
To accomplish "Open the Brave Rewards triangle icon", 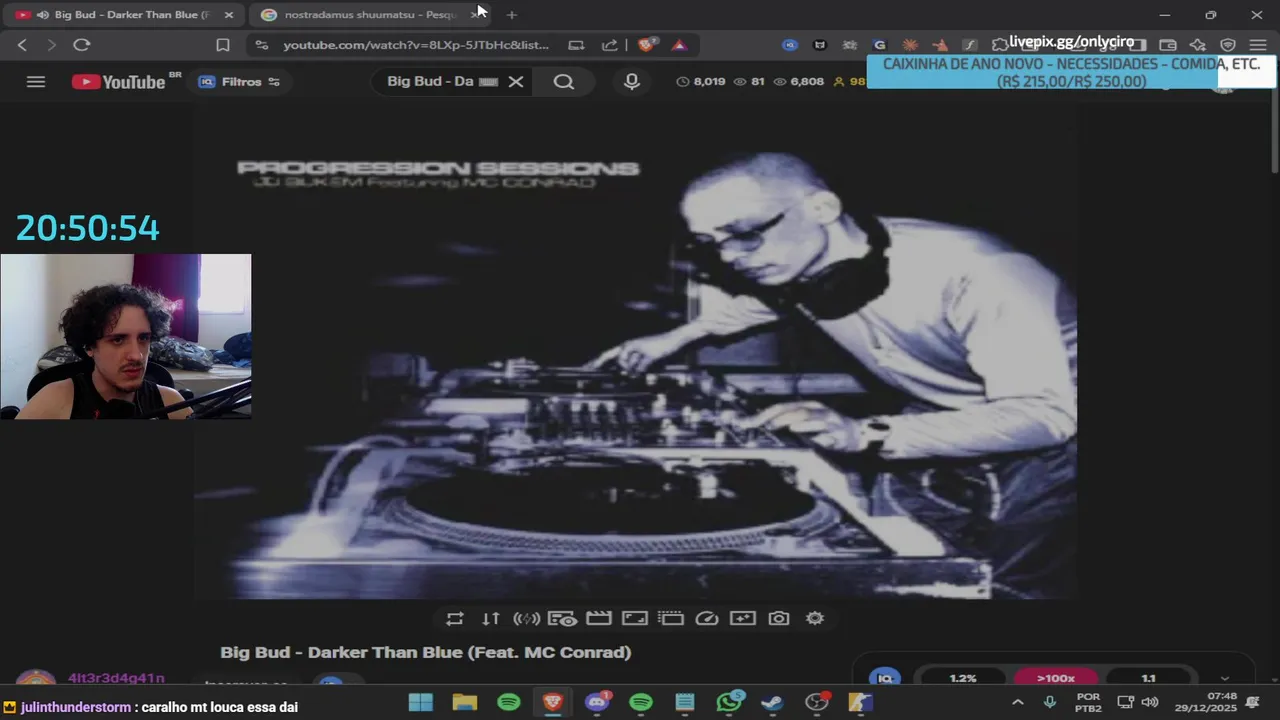I will 679,45.
